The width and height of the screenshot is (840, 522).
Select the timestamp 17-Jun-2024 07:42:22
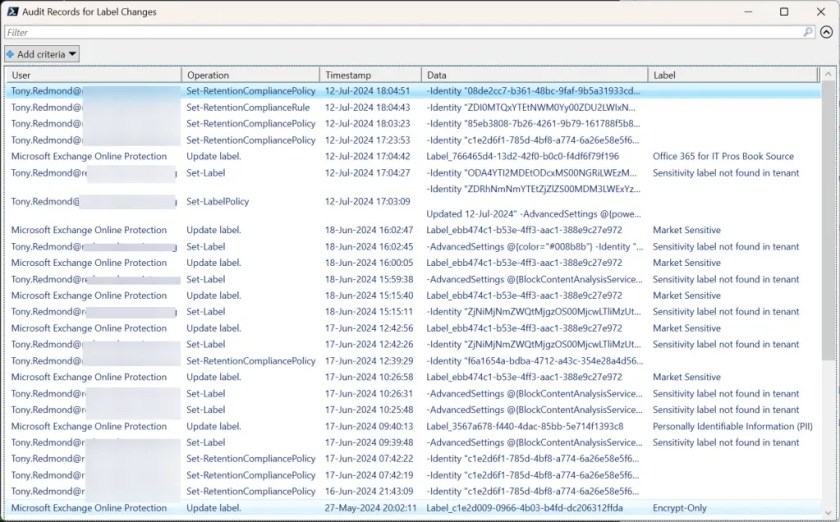click(x=369, y=459)
